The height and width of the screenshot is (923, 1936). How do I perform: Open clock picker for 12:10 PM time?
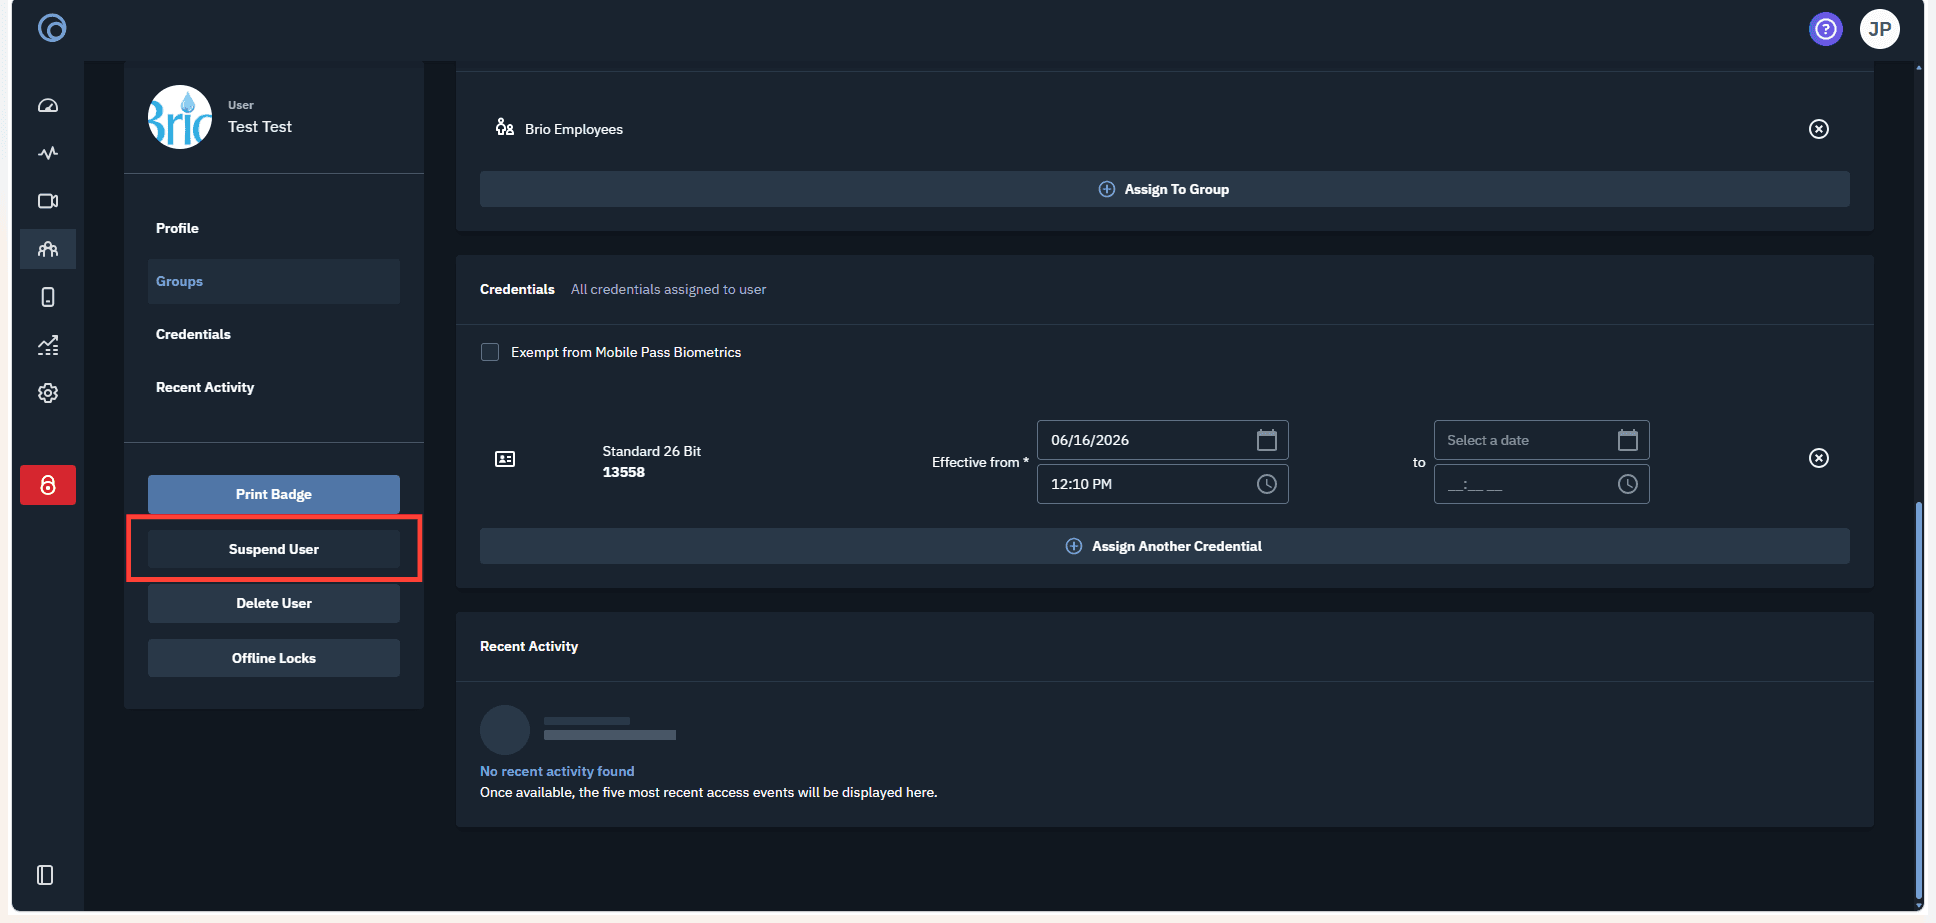pyautogui.click(x=1267, y=484)
